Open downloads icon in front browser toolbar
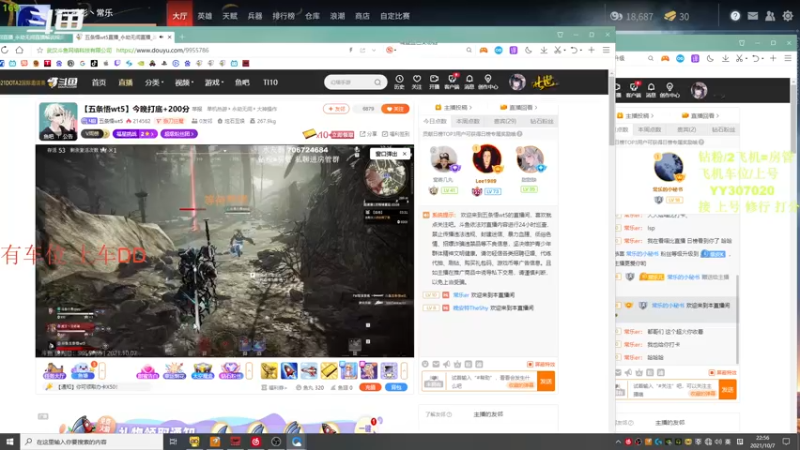The height and width of the screenshot is (450, 800). point(544,50)
